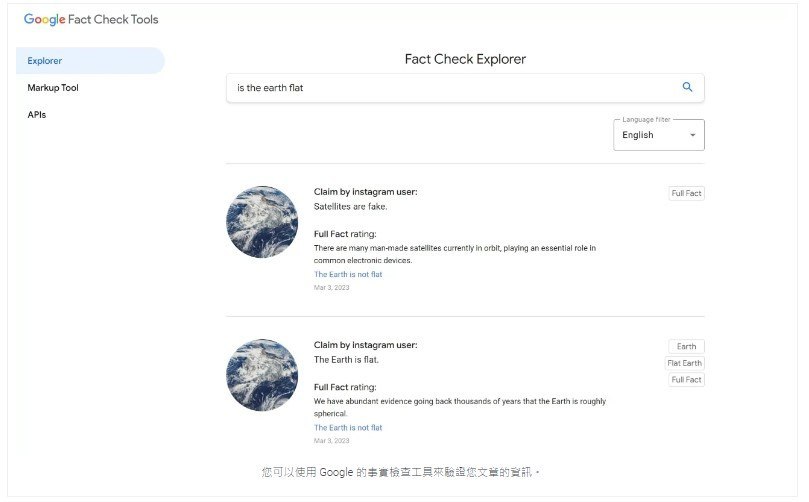Click the Earth tag on second result
This screenshot has width=809, height=502.
click(686, 346)
